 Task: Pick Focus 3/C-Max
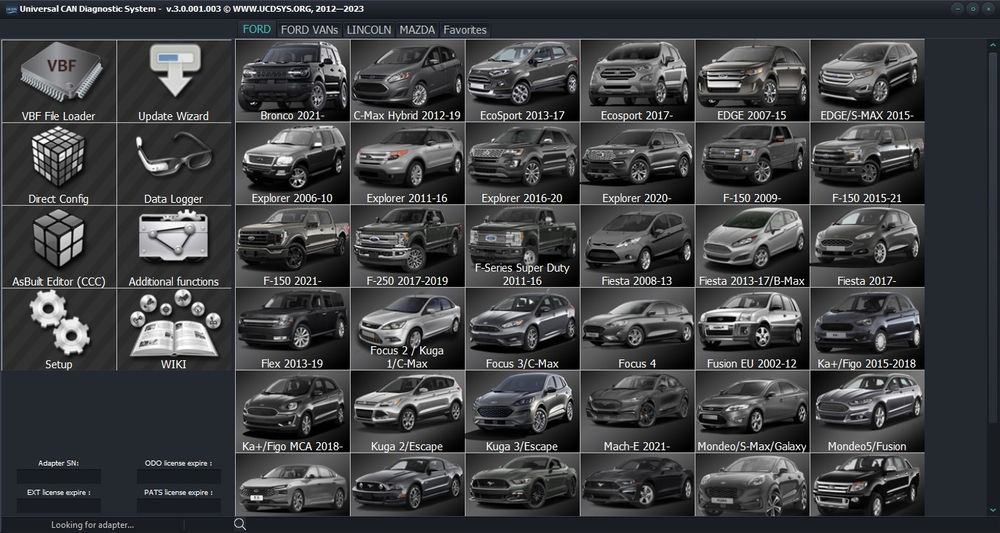click(x=522, y=329)
